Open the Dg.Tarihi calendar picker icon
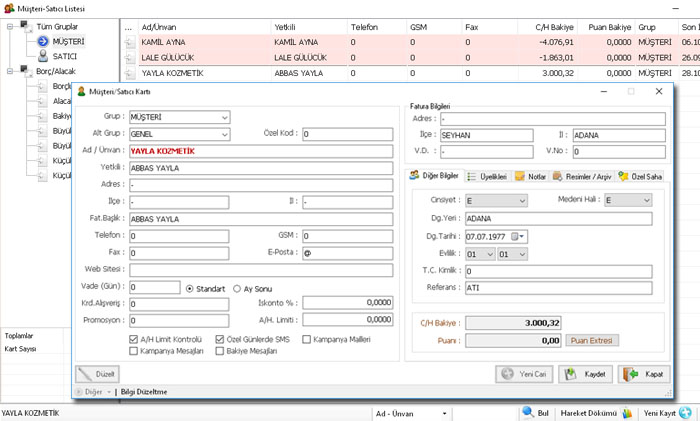 pos(517,237)
